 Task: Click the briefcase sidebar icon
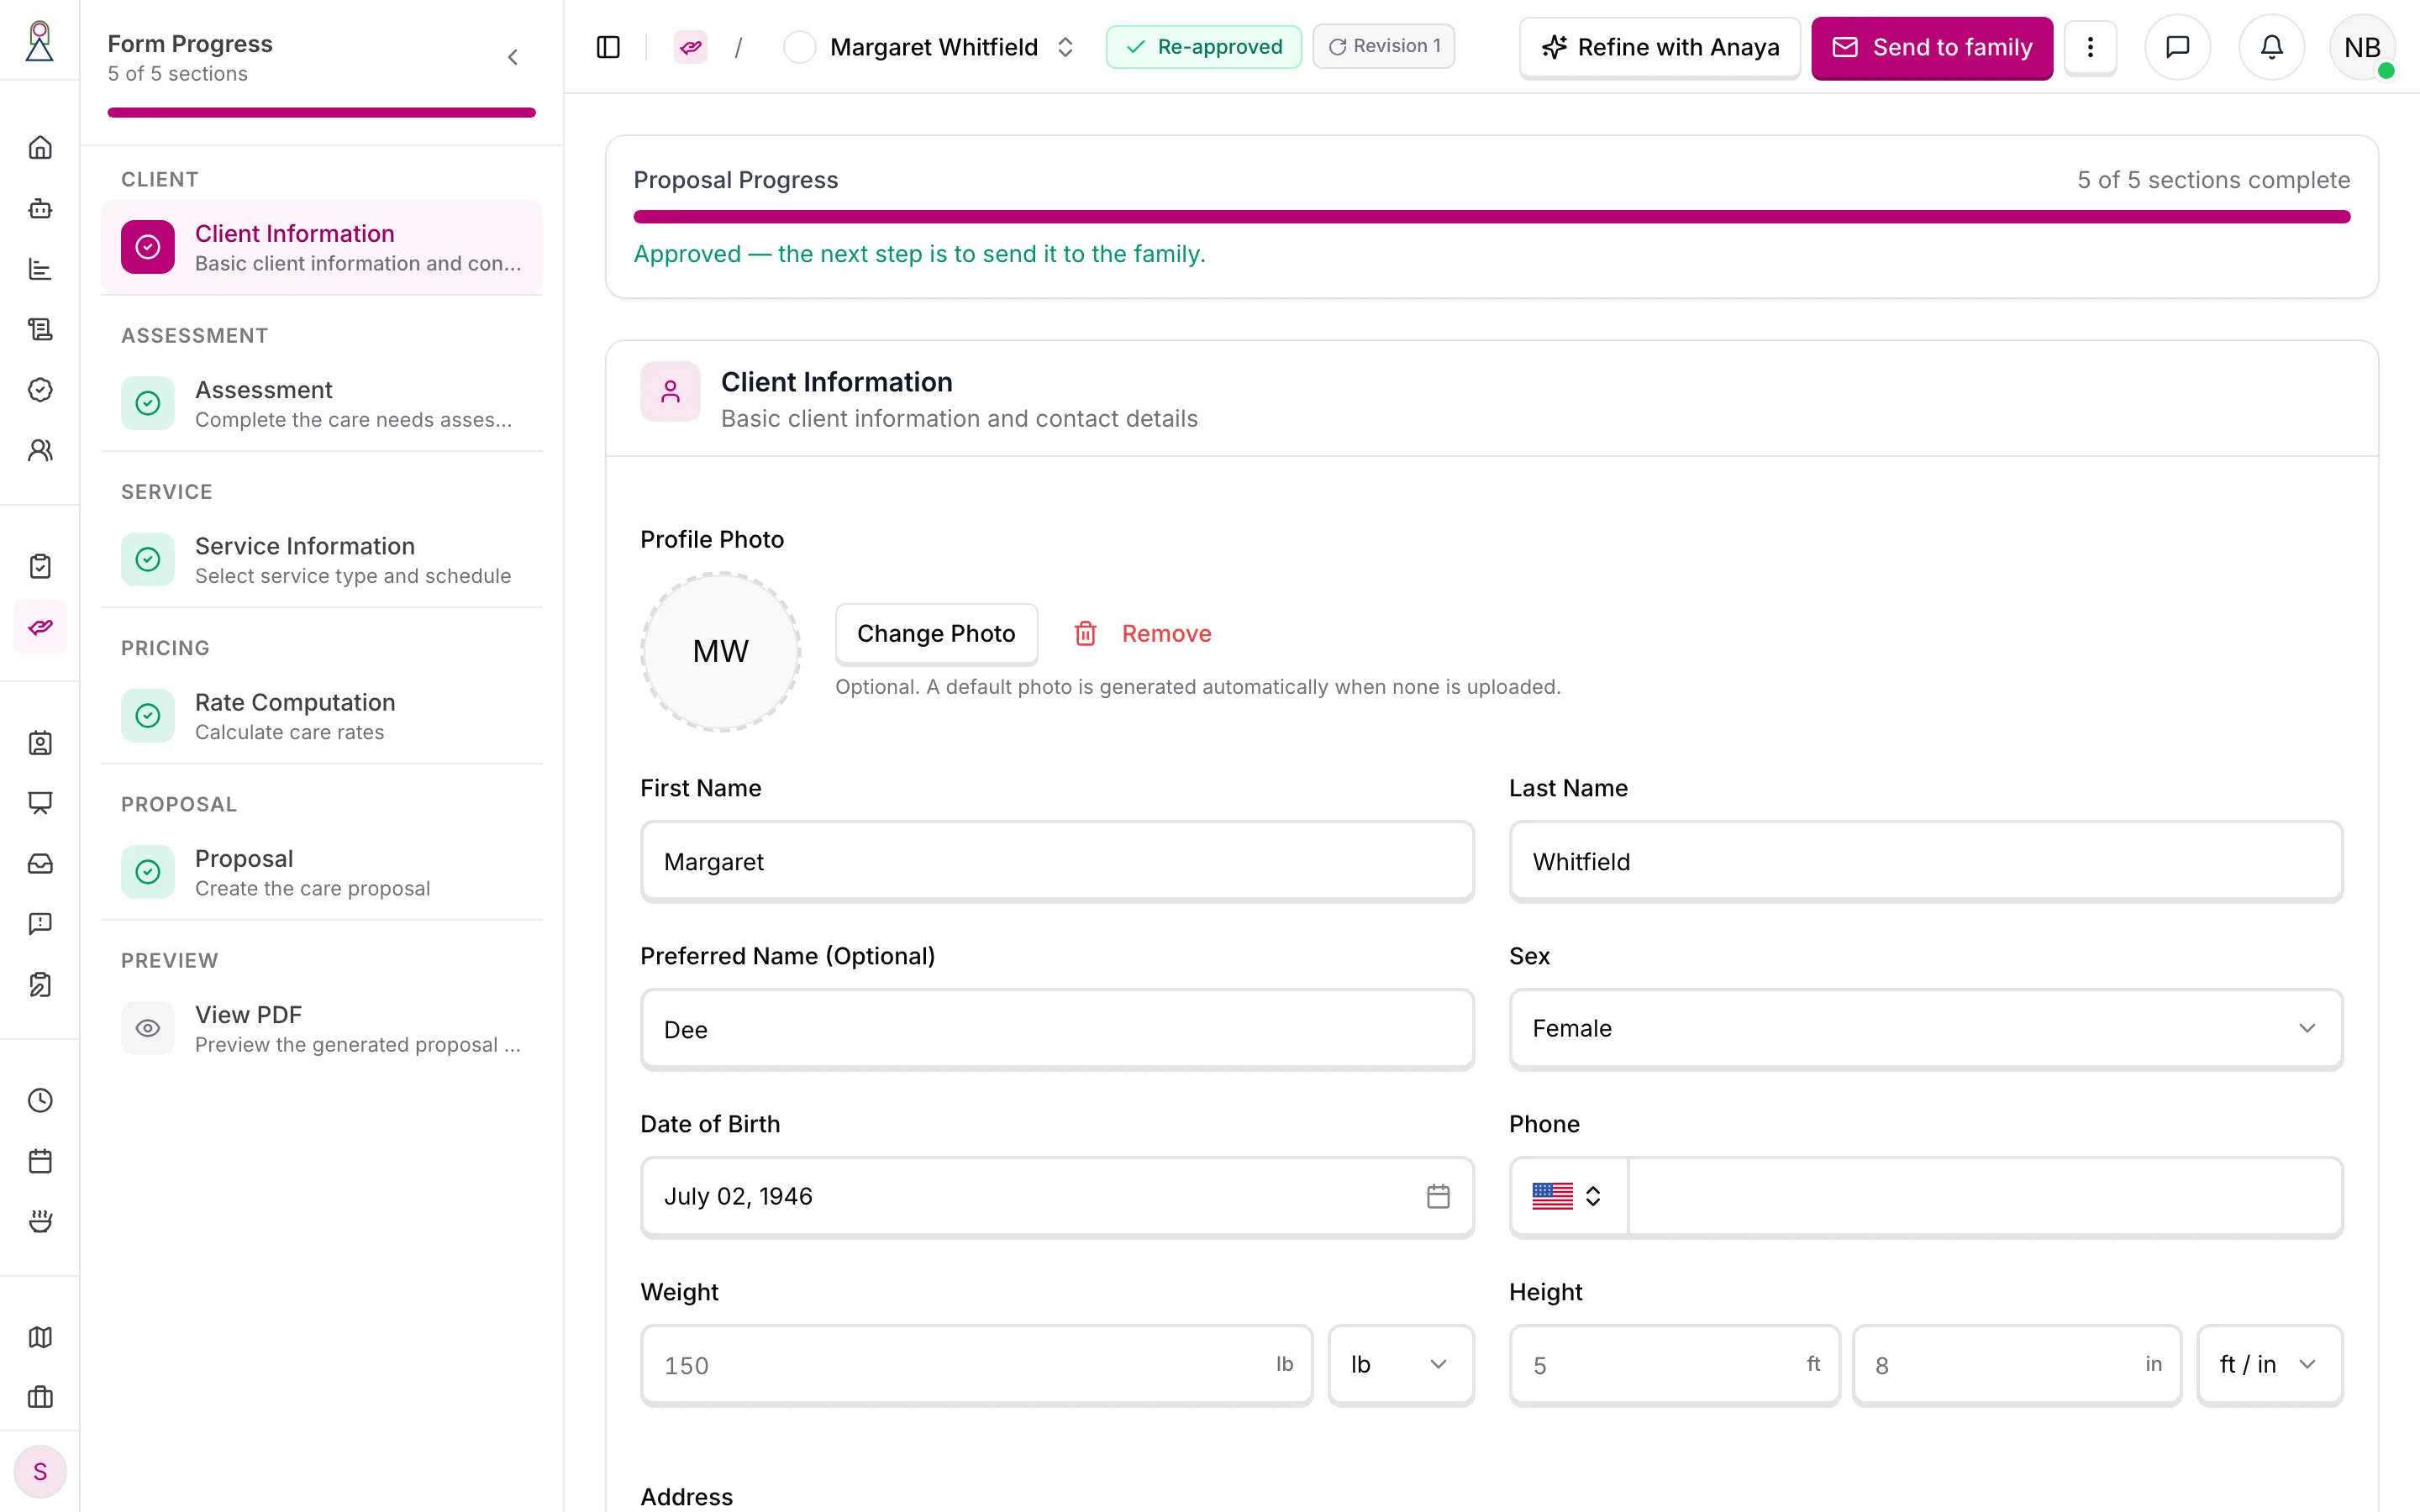[40, 1397]
